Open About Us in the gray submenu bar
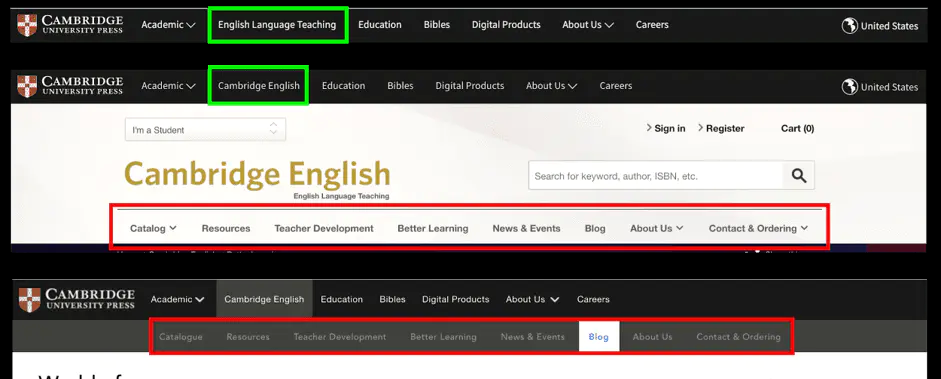This screenshot has height=379, width=941. [x=652, y=336]
